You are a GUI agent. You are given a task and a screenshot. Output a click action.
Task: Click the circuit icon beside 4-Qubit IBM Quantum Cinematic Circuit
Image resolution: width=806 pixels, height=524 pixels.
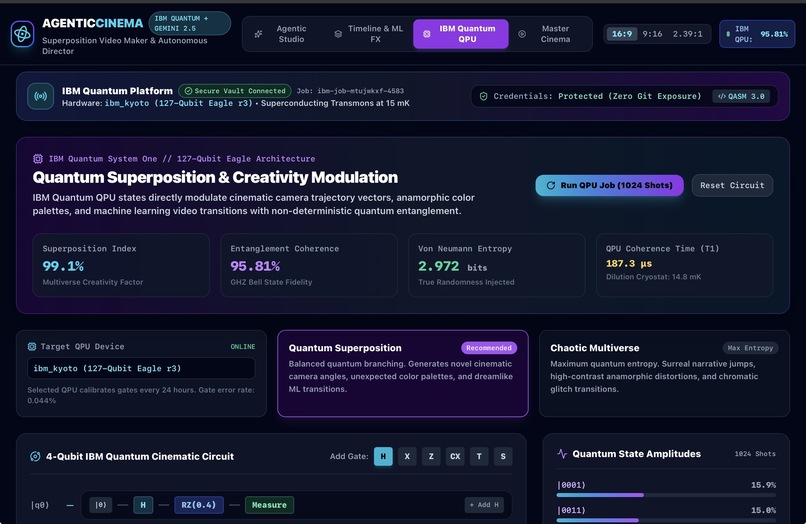pos(35,457)
